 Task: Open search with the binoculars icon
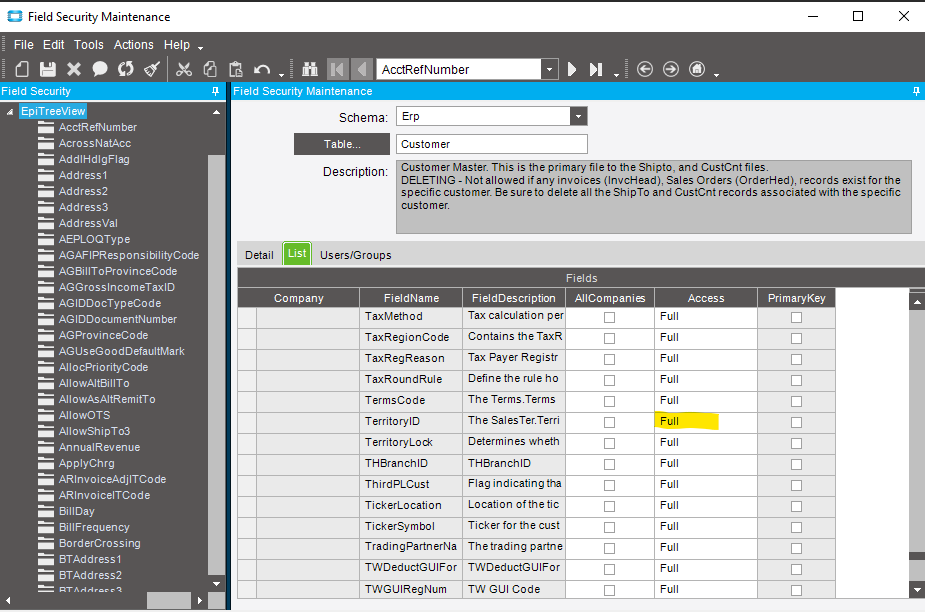tap(310, 69)
